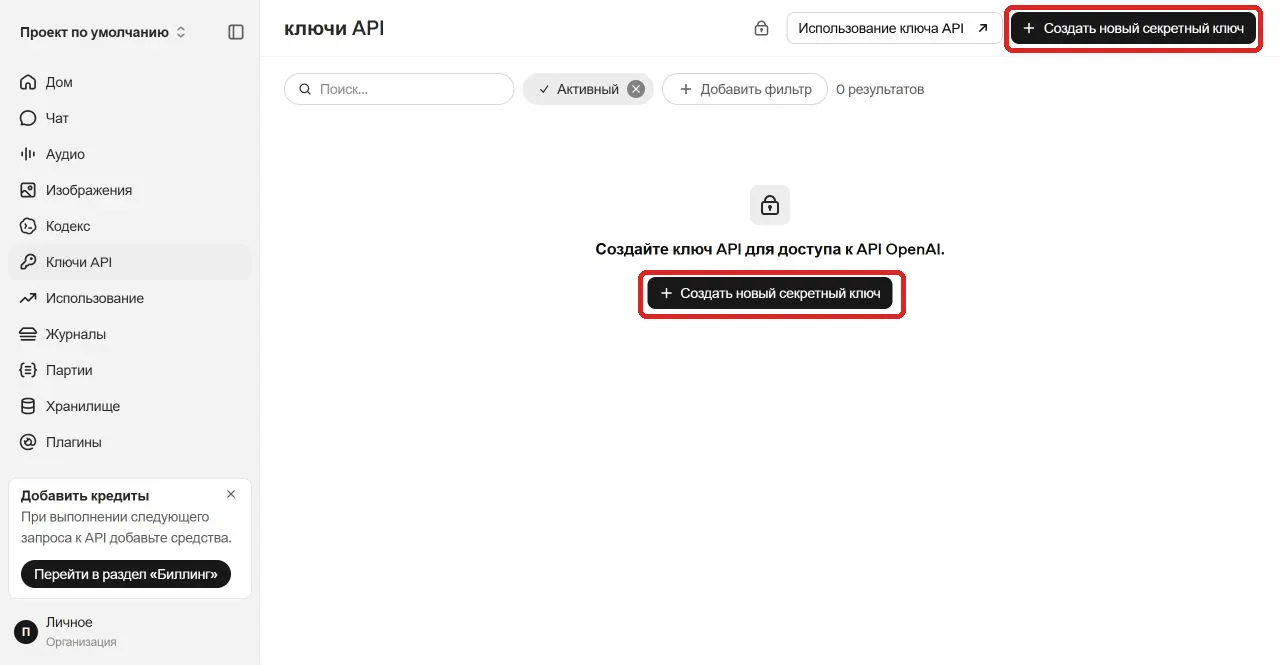Click the lock icon in header

[x=761, y=29]
